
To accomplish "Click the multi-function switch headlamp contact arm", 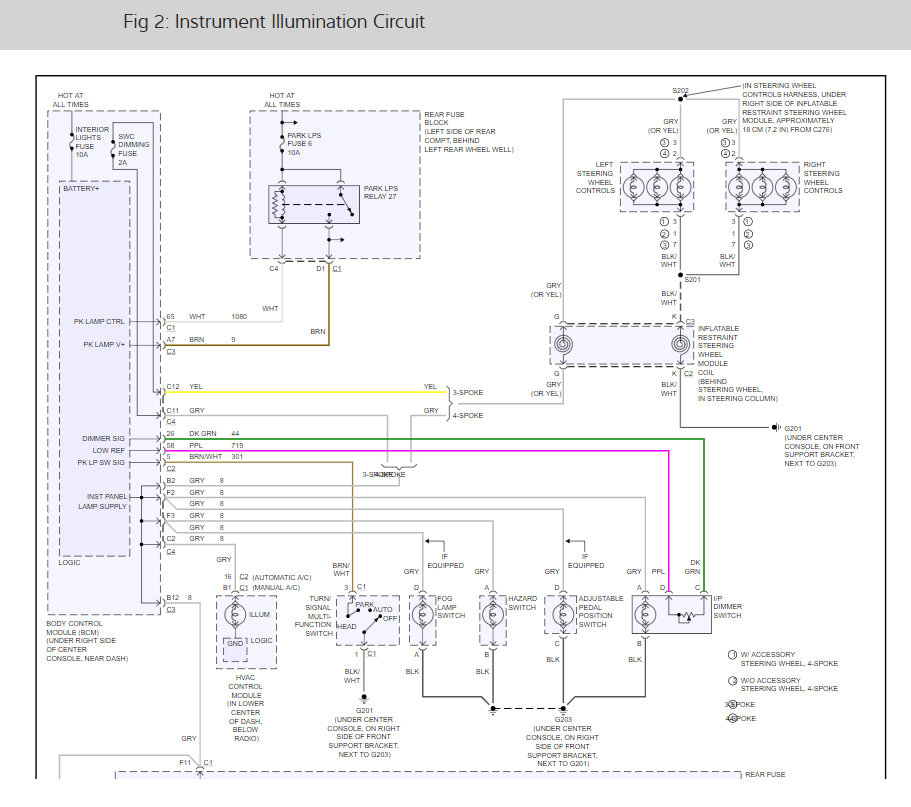I will [x=372, y=626].
